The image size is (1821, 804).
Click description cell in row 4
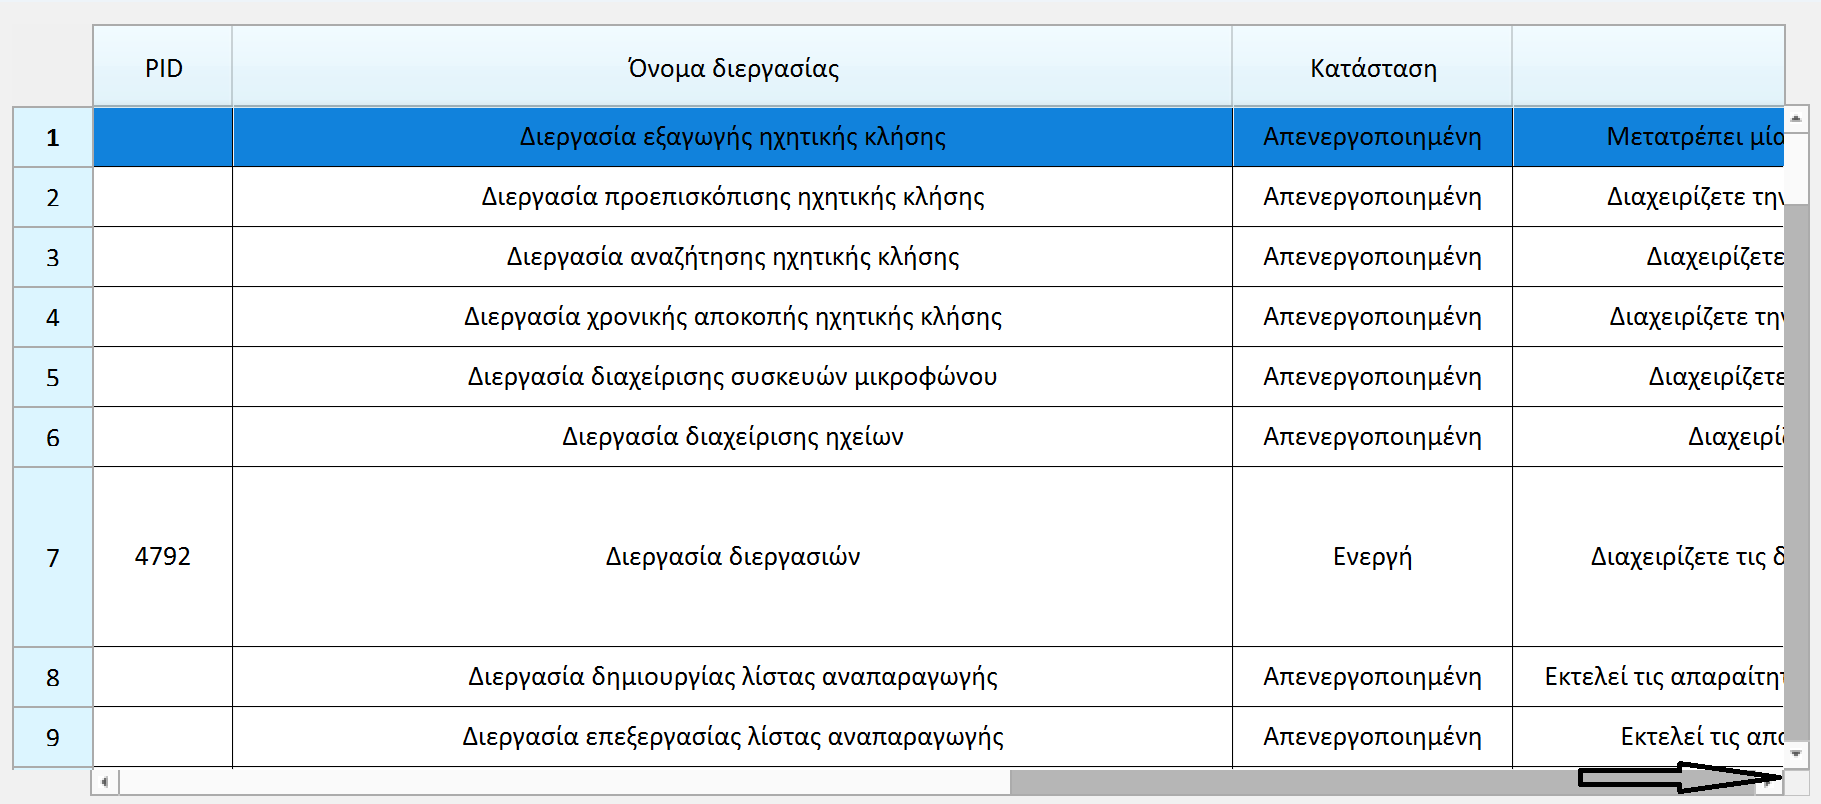tap(1648, 317)
